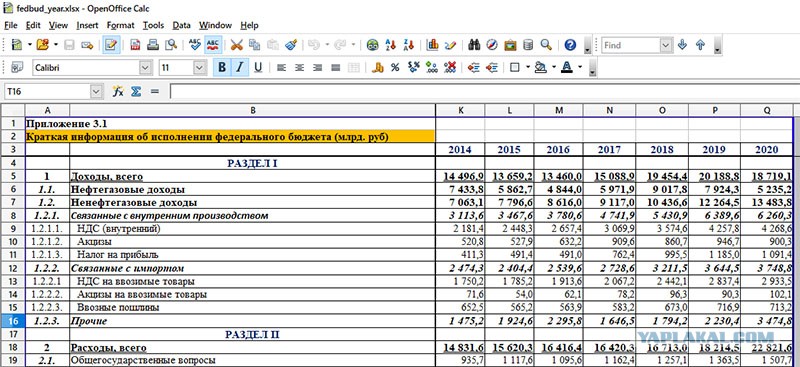Image resolution: width=800 pixels, height=367 pixels.
Task: Center text horizontally
Action: (x=299, y=67)
